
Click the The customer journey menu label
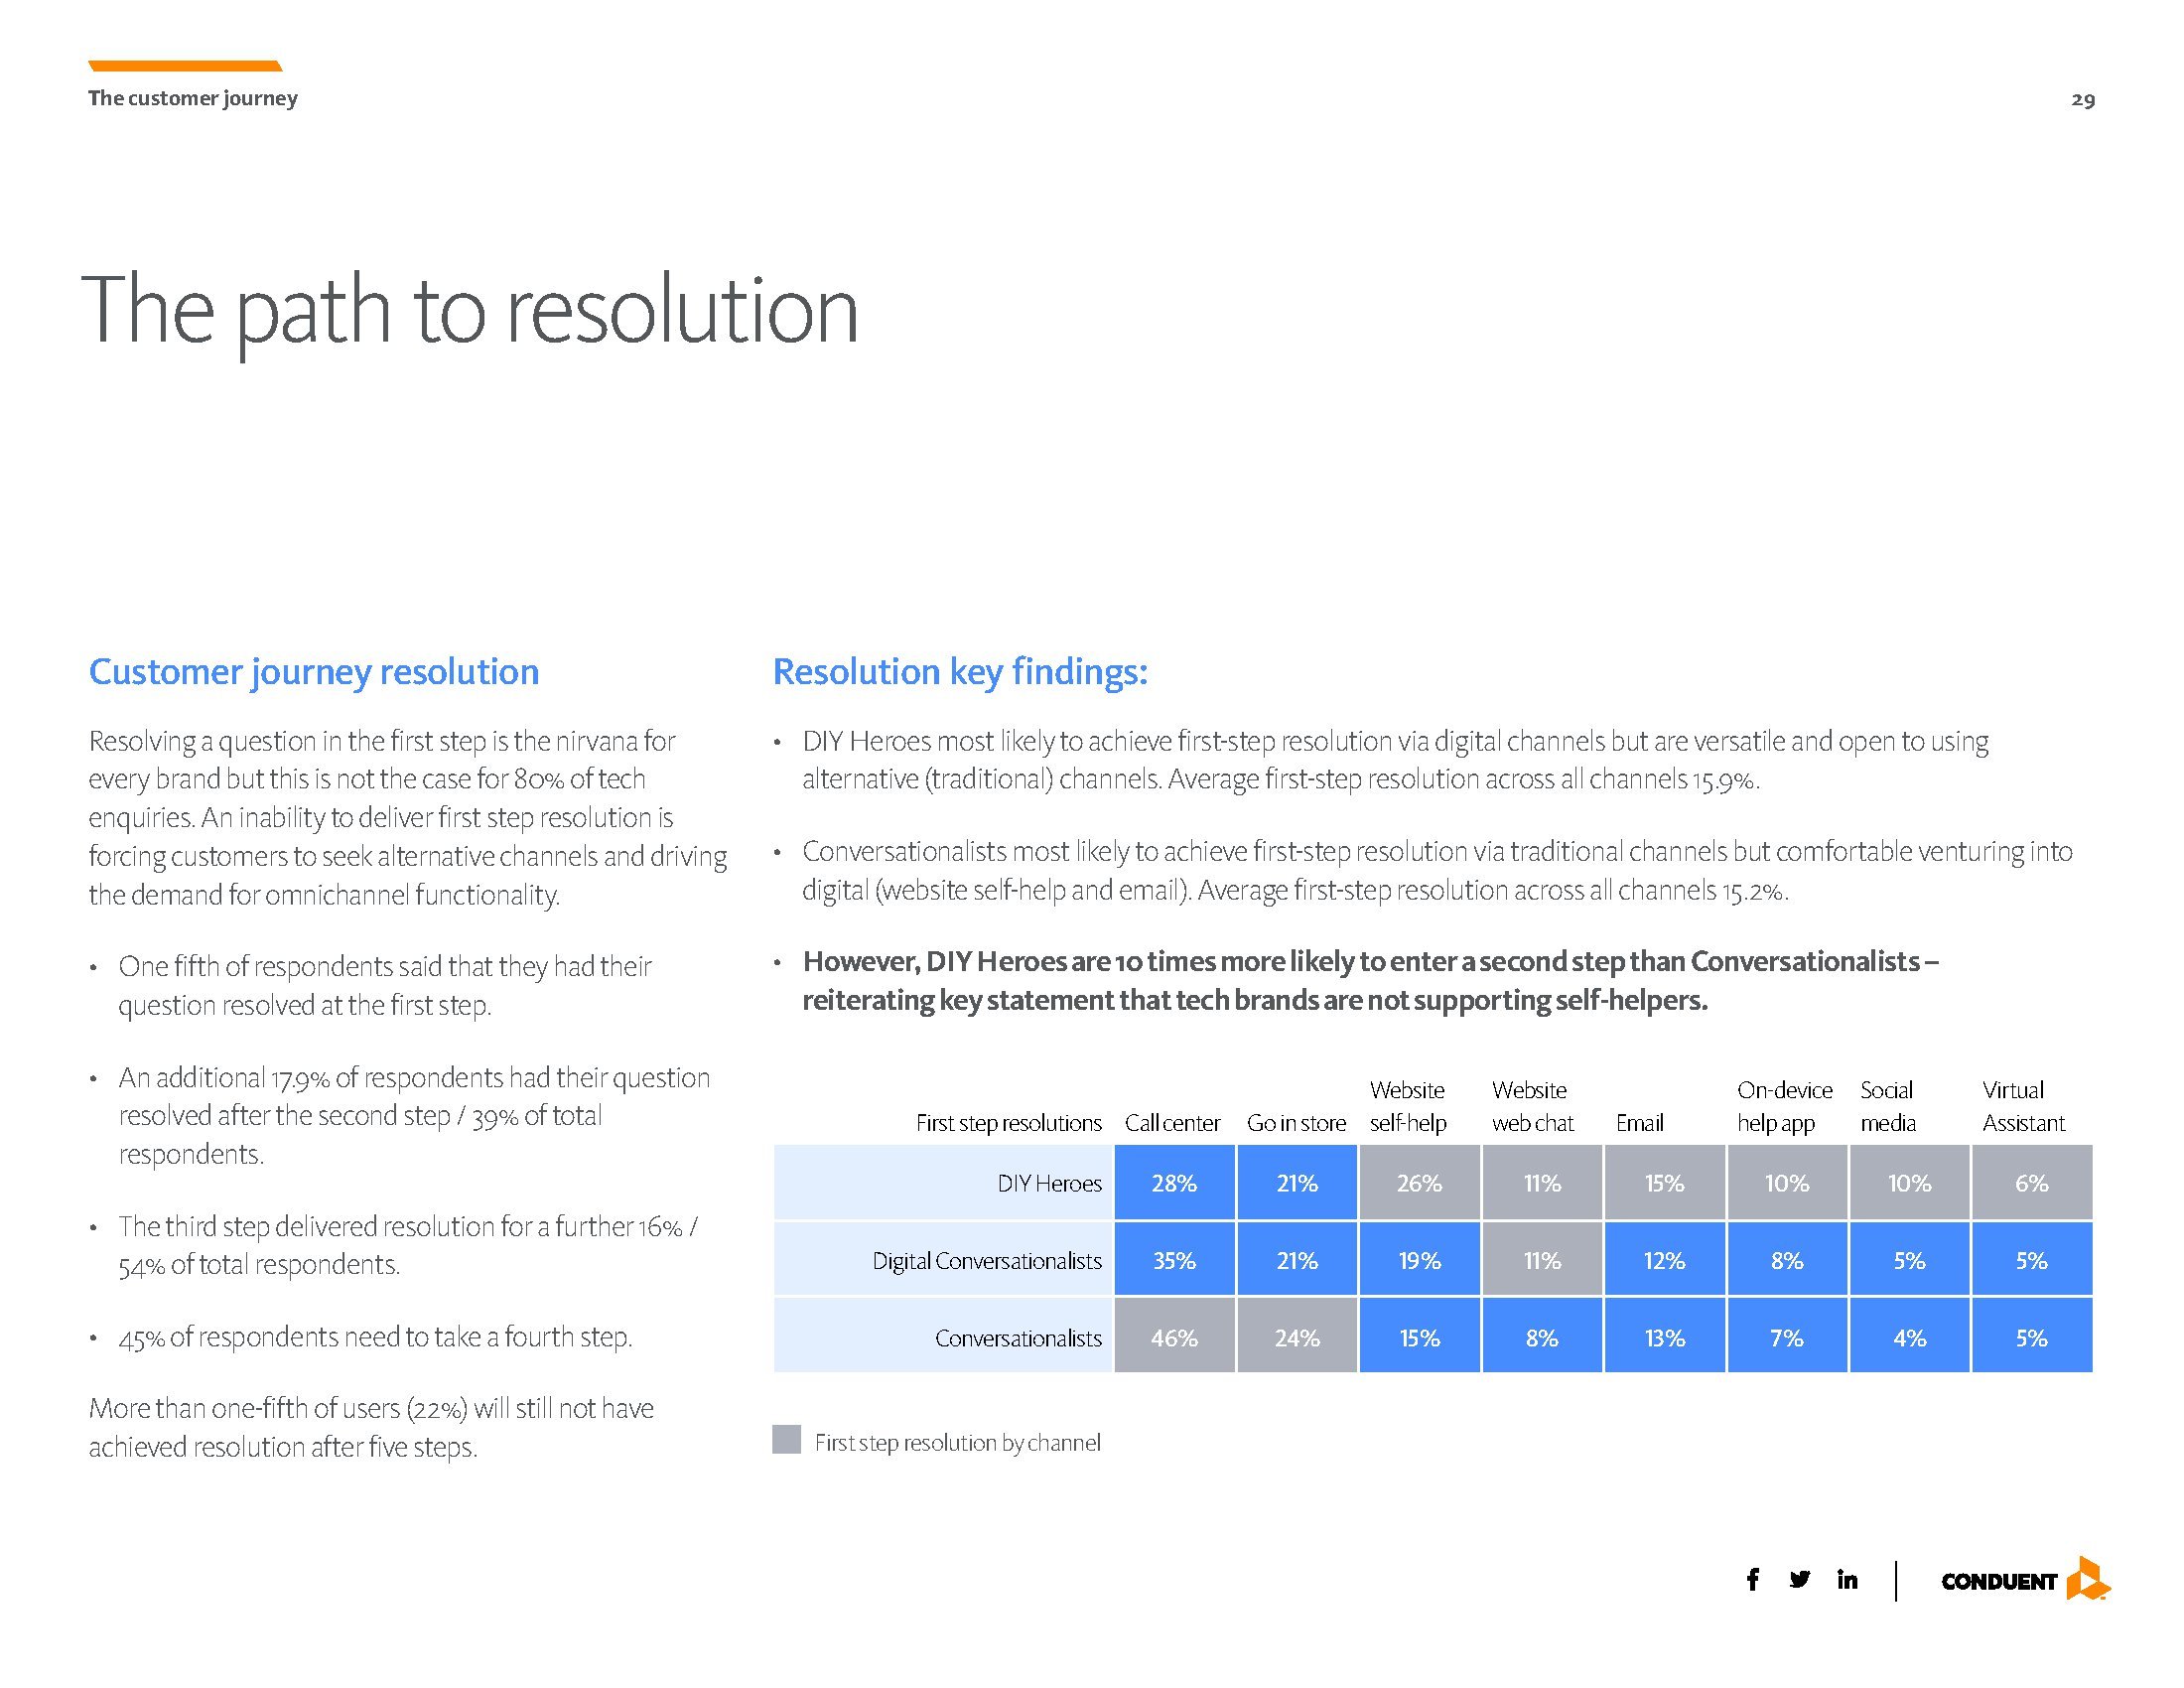tap(197, 97)
